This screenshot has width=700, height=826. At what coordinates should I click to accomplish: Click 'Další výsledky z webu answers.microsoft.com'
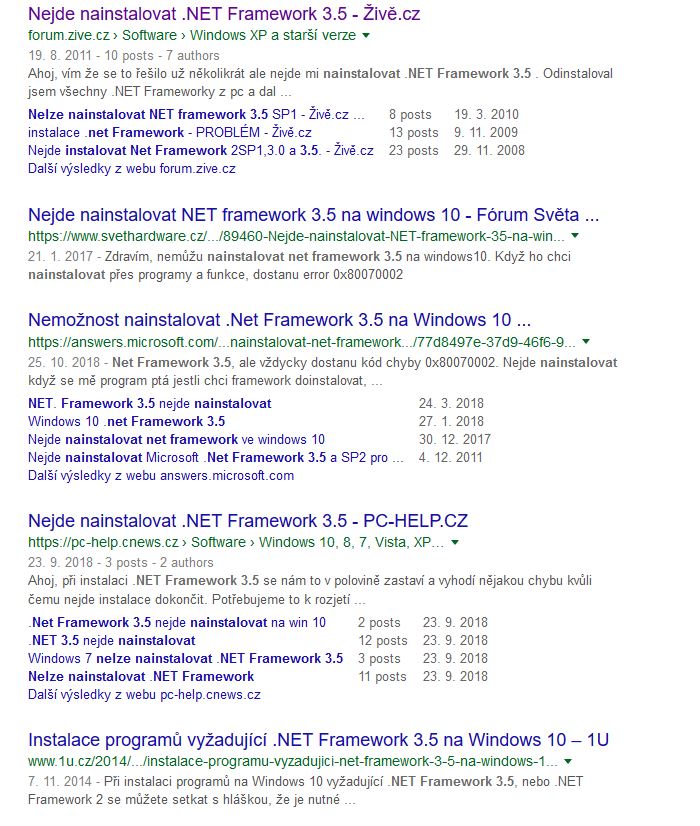pyautogui.click(x=161, y=476)
